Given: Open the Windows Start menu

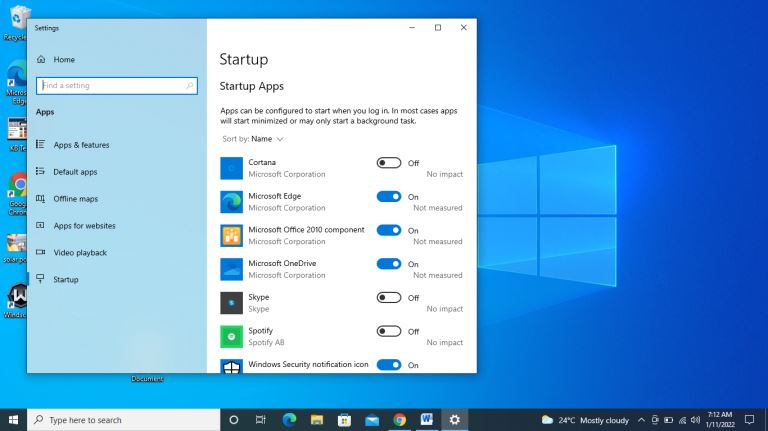Looking at the screenshot, I should point(13,420).
